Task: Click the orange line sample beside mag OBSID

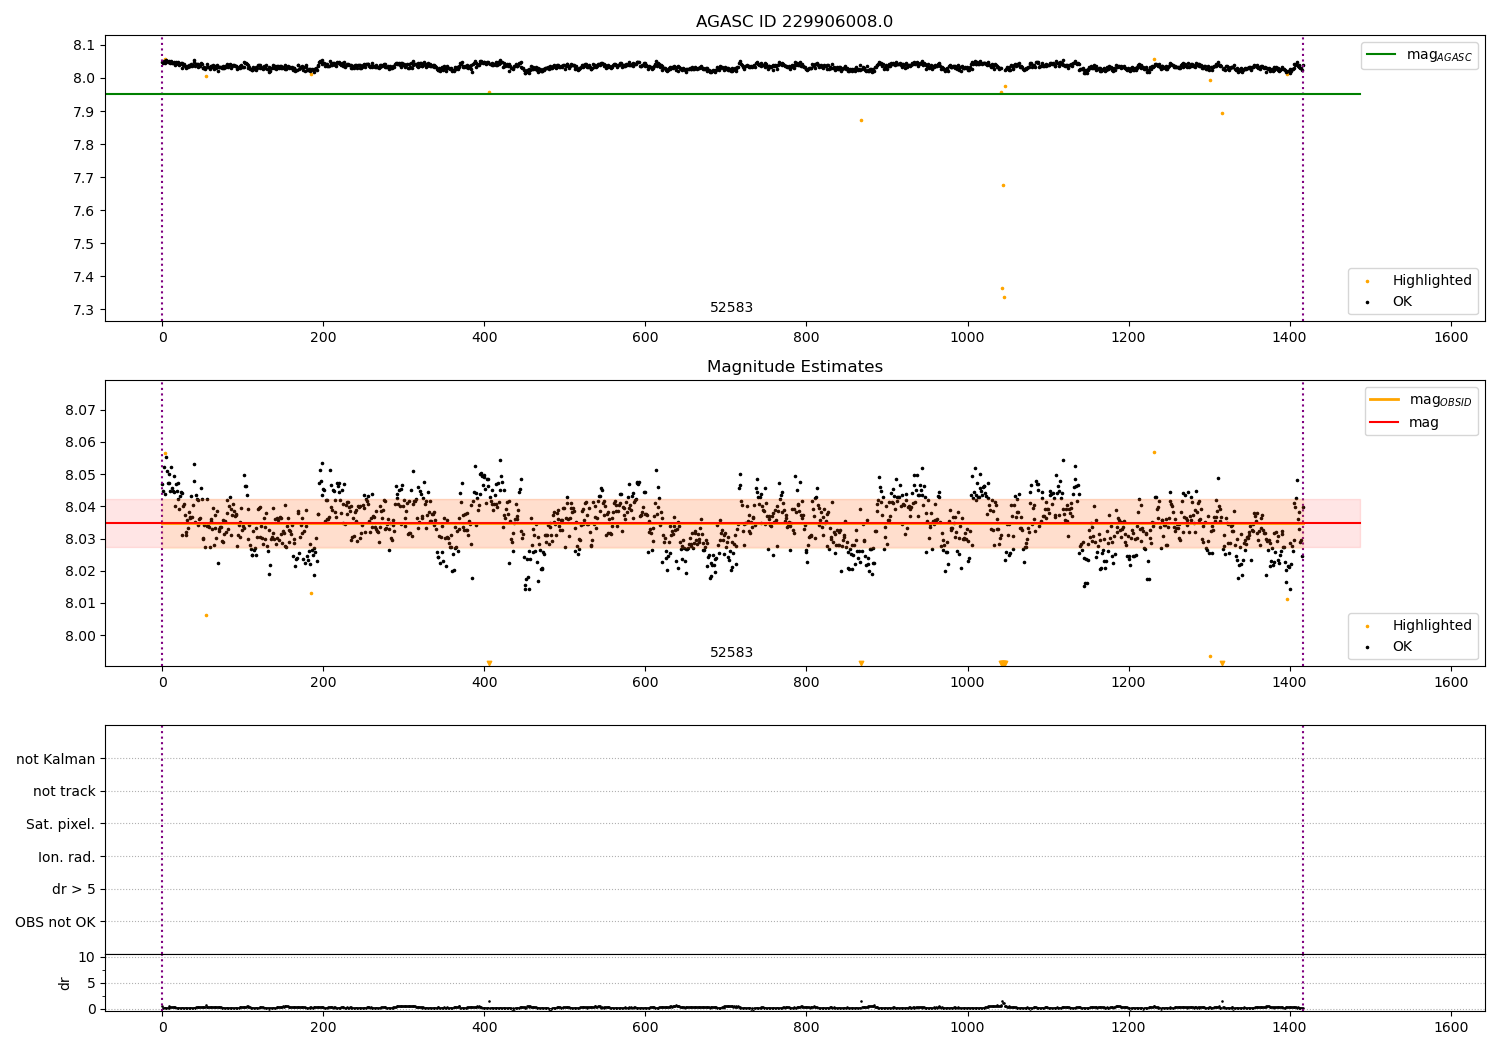Action: click(1384, 400)
